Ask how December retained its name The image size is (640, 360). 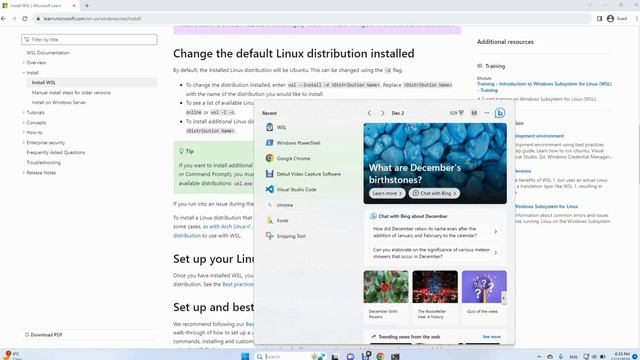pos(435,232)
